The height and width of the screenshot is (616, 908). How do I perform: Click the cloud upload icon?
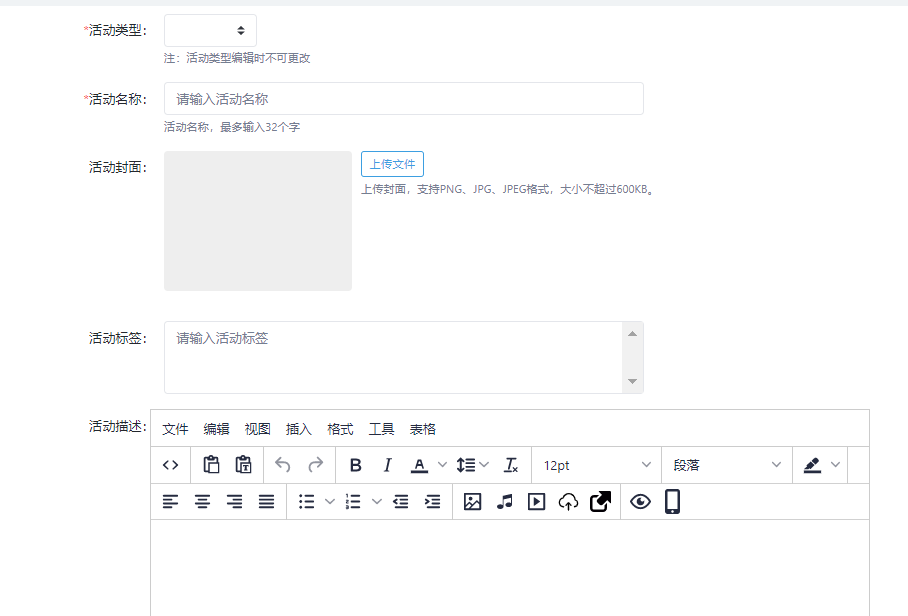click(x=569, y=501)
